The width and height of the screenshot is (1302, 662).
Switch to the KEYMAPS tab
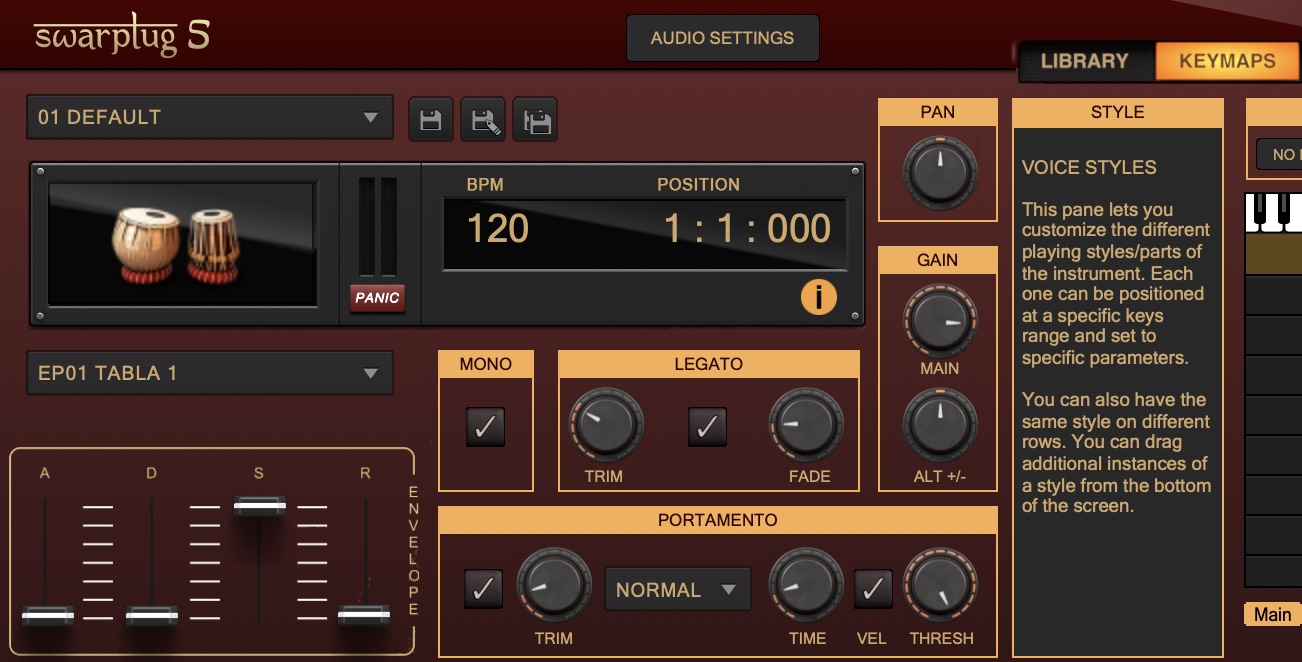coord(1227,61)
